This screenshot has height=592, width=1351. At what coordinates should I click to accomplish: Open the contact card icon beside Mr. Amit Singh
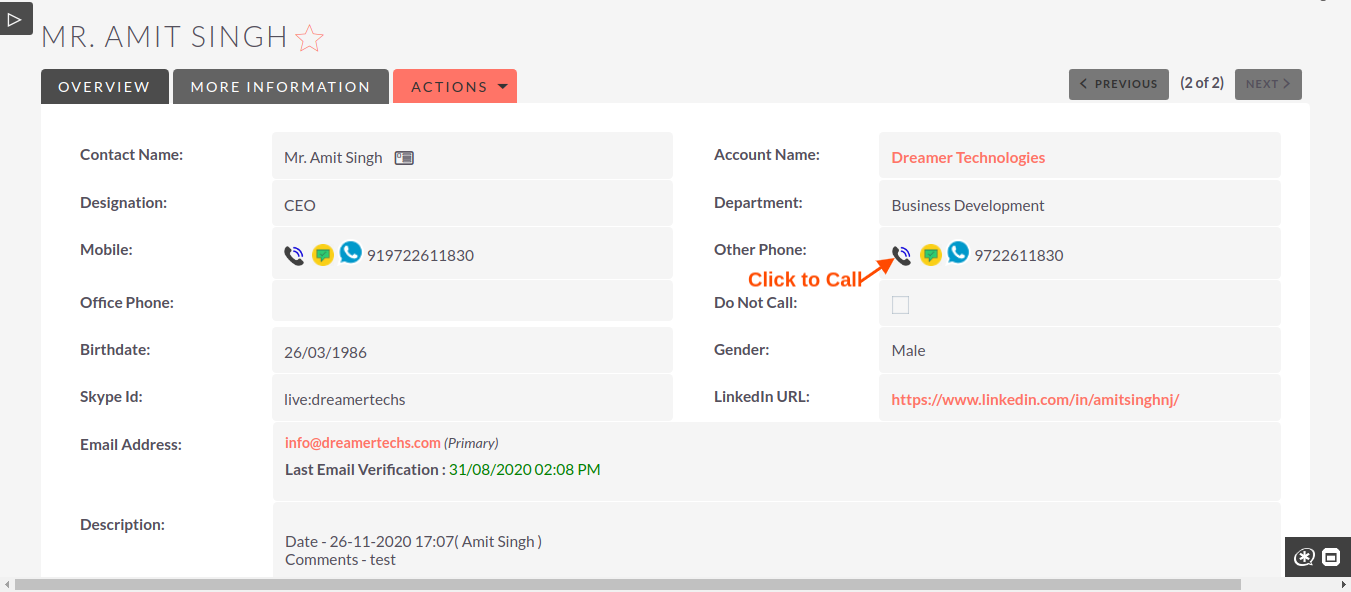(x=403, y=157)
